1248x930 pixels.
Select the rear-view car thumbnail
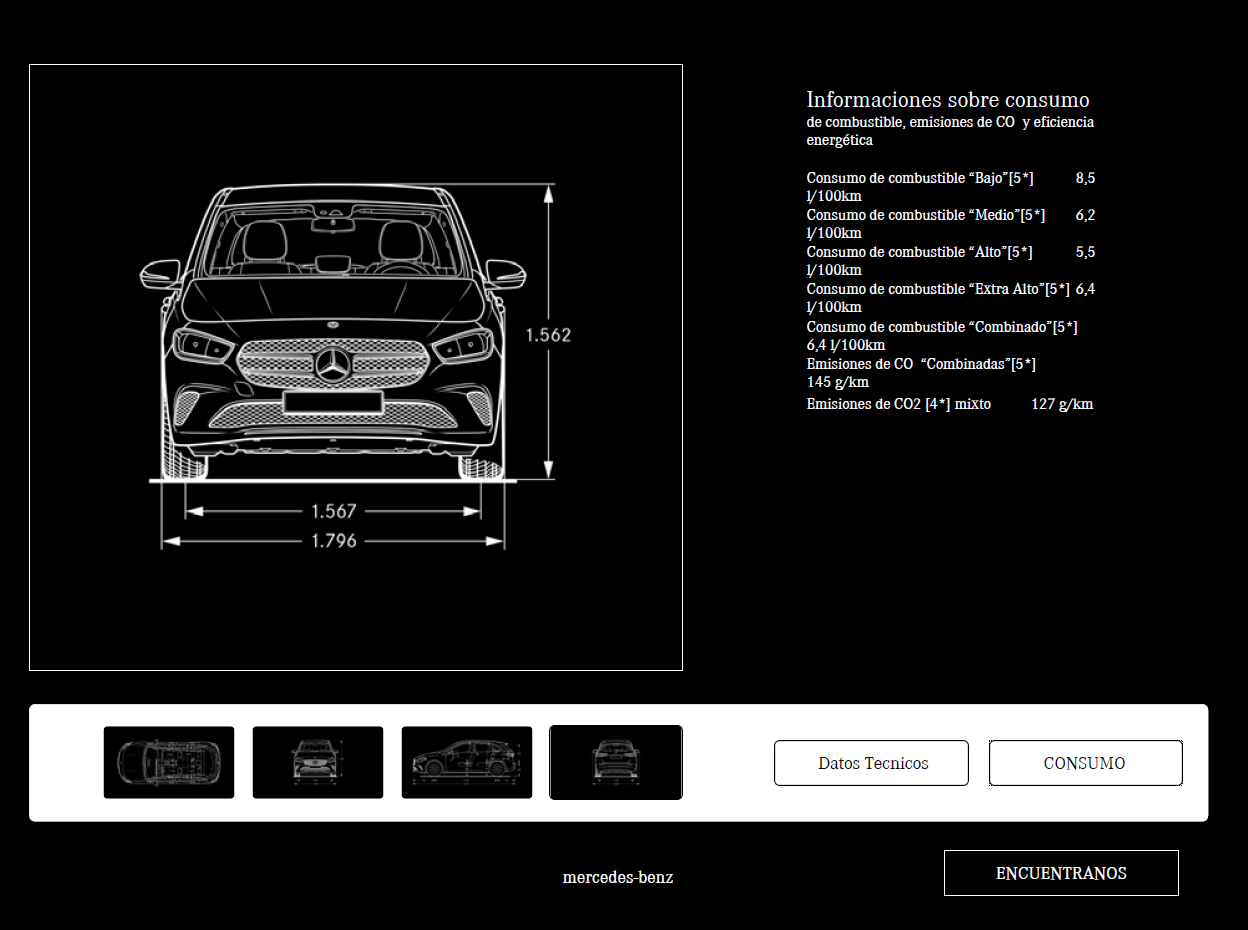(616, 762)
